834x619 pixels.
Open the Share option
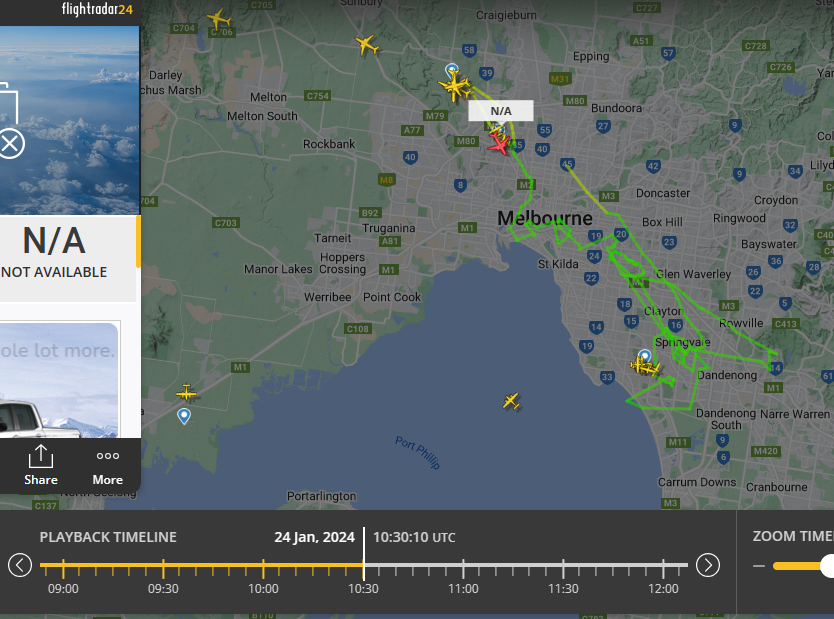(41, 465)
